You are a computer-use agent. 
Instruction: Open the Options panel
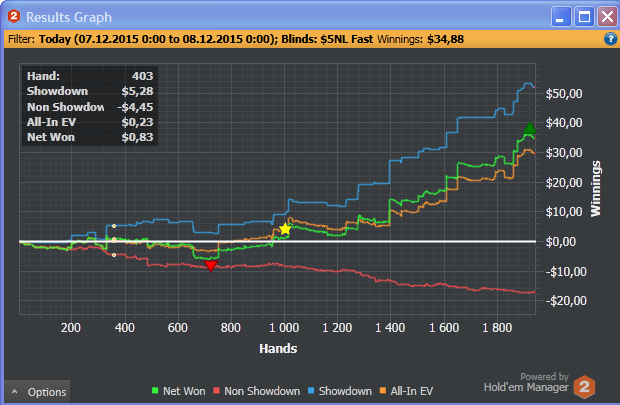37,392
